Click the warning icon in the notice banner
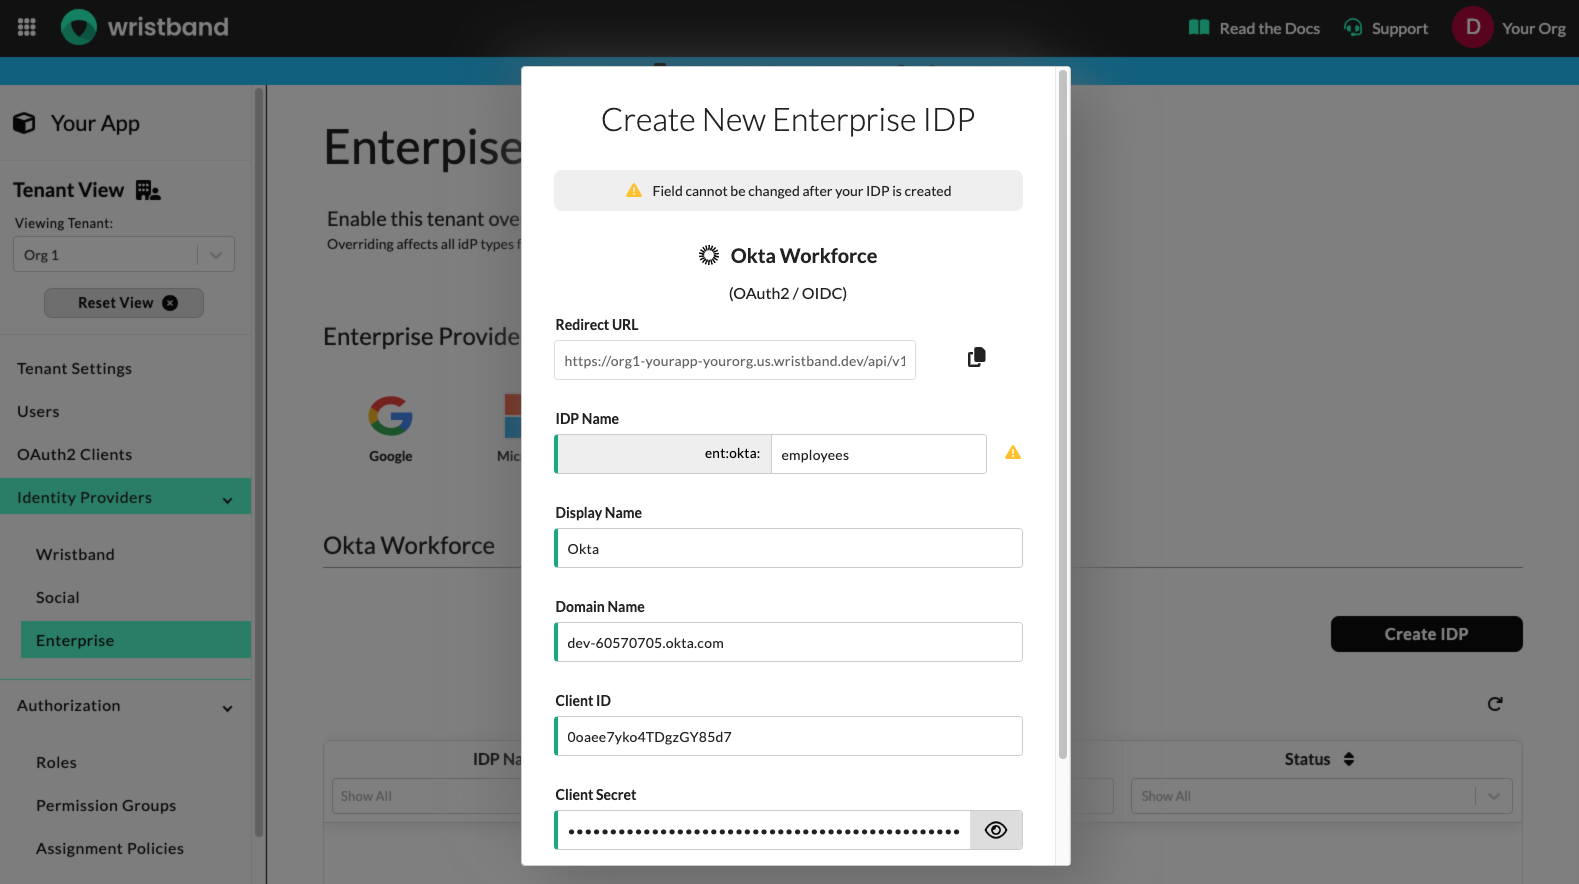This screenshot has height=884, width=1579. 634,190
